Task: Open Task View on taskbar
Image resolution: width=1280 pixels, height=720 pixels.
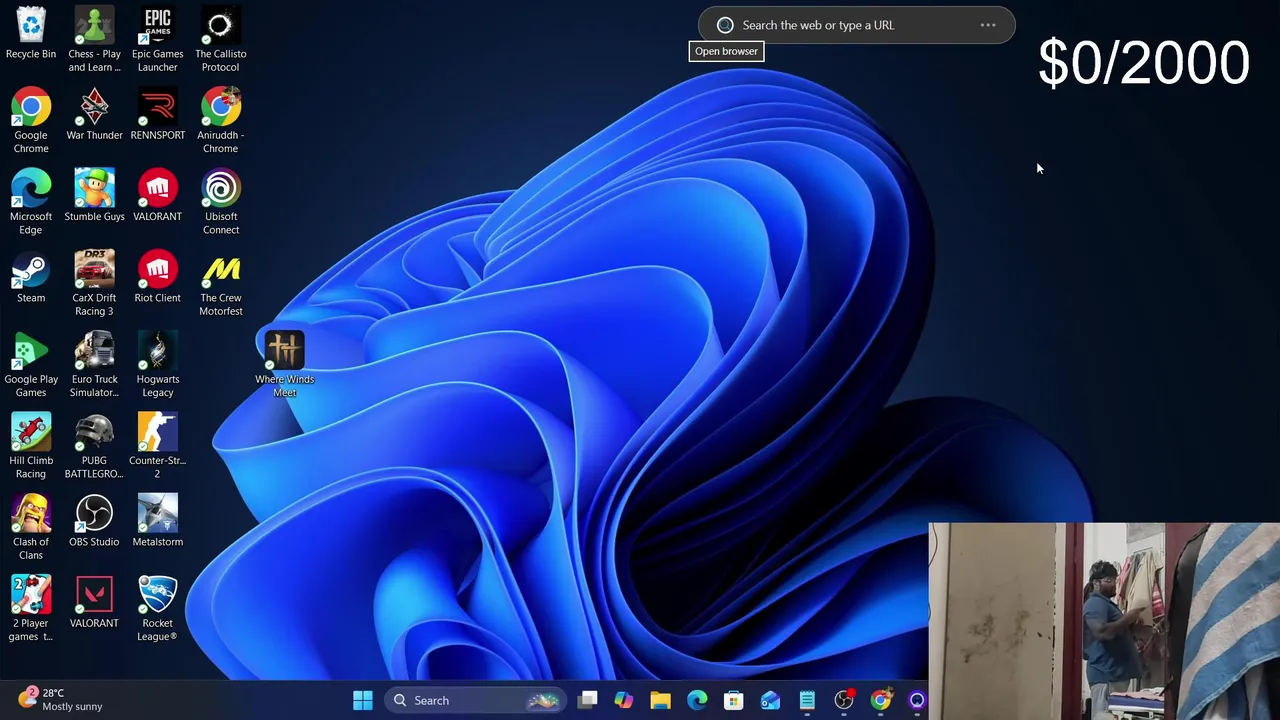Action: [588, 700]
